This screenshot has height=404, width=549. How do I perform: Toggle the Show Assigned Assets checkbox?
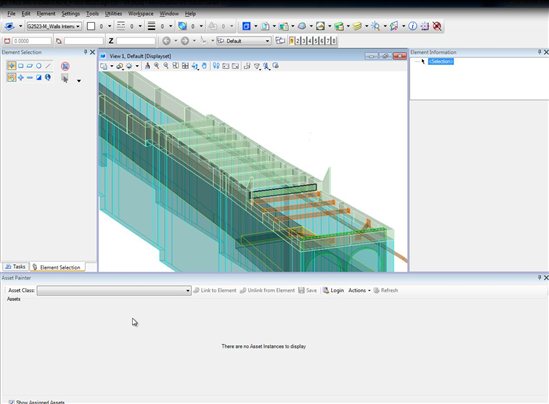point(12,402)
